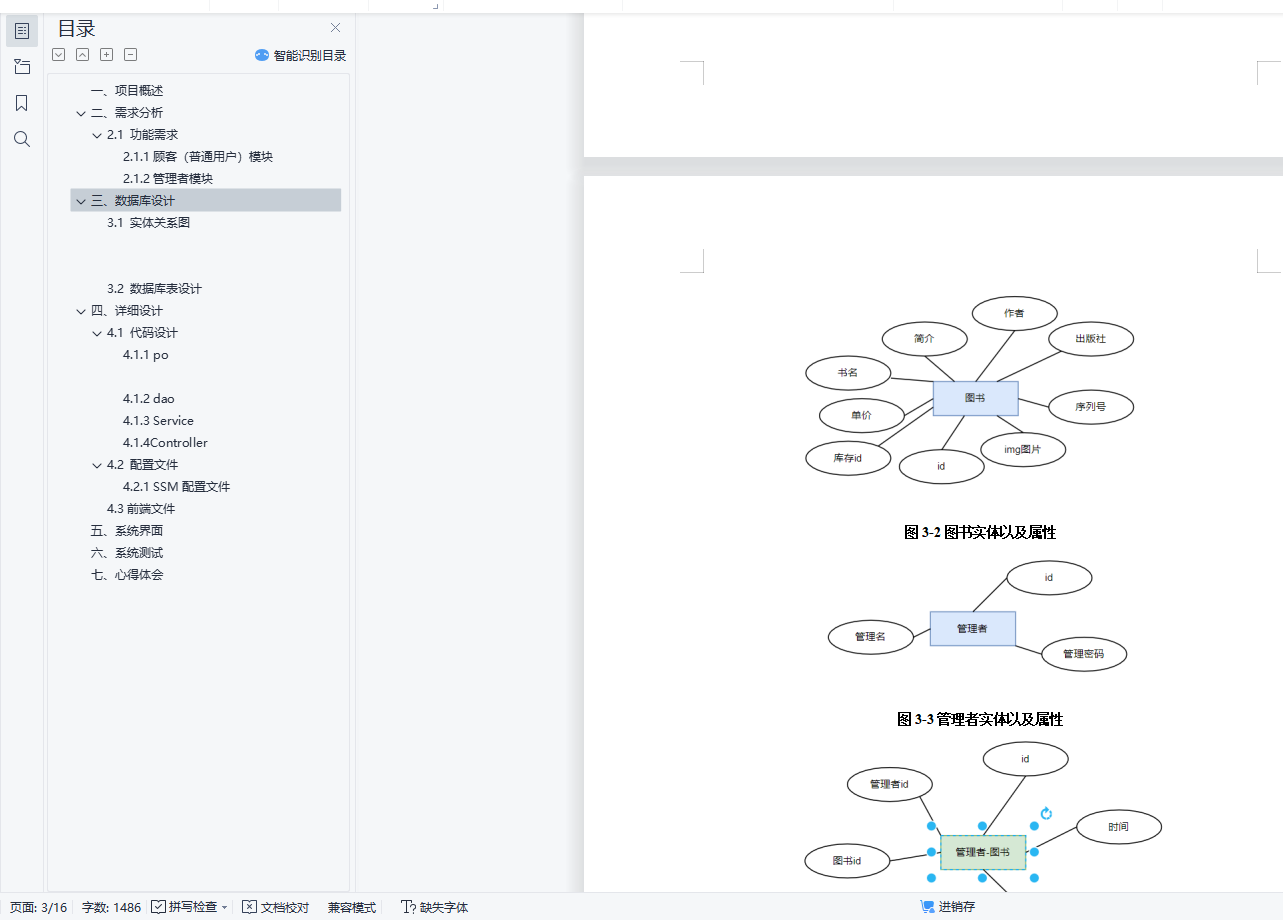The width and height of the screenshot is (1283, 920).
Task: Click the 字数: 1486 word count
Action: (111, 907)
